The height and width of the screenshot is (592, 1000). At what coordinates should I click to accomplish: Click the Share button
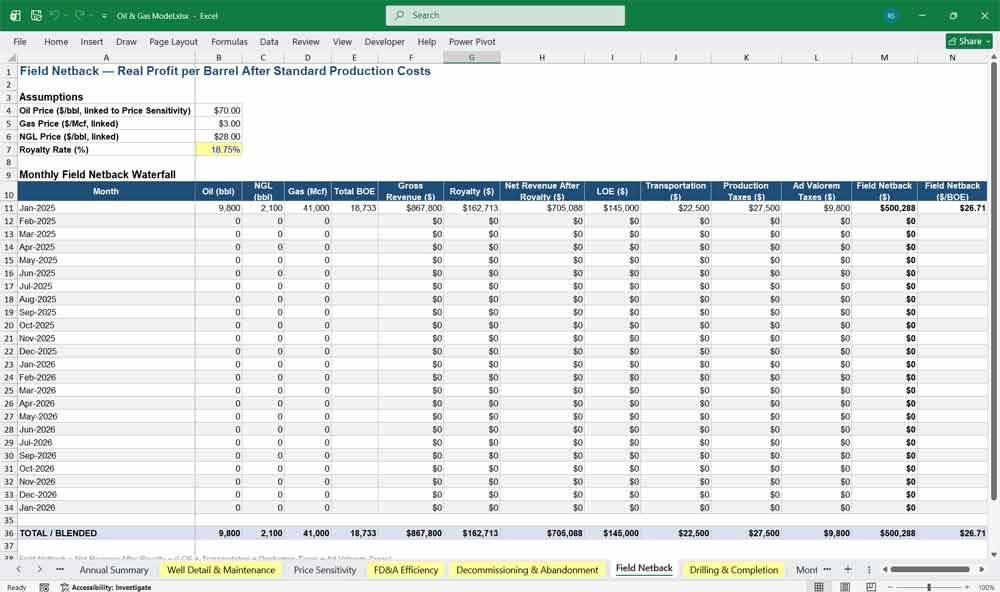(969, 41)
